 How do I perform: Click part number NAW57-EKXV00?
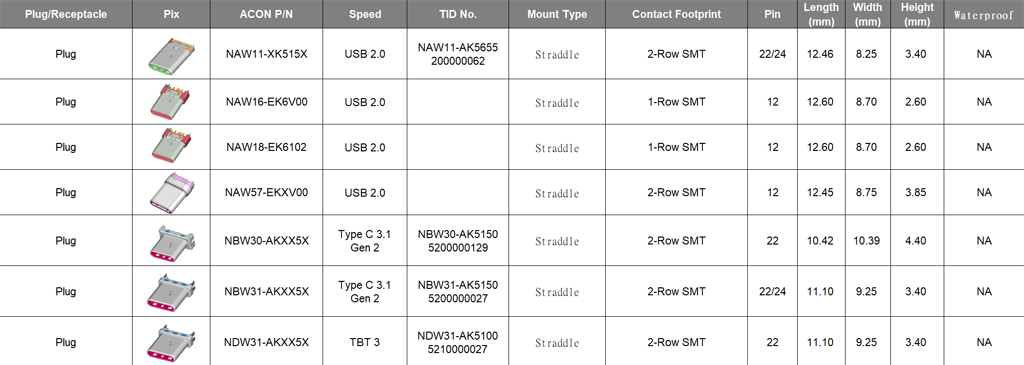(x=266, y=193)
